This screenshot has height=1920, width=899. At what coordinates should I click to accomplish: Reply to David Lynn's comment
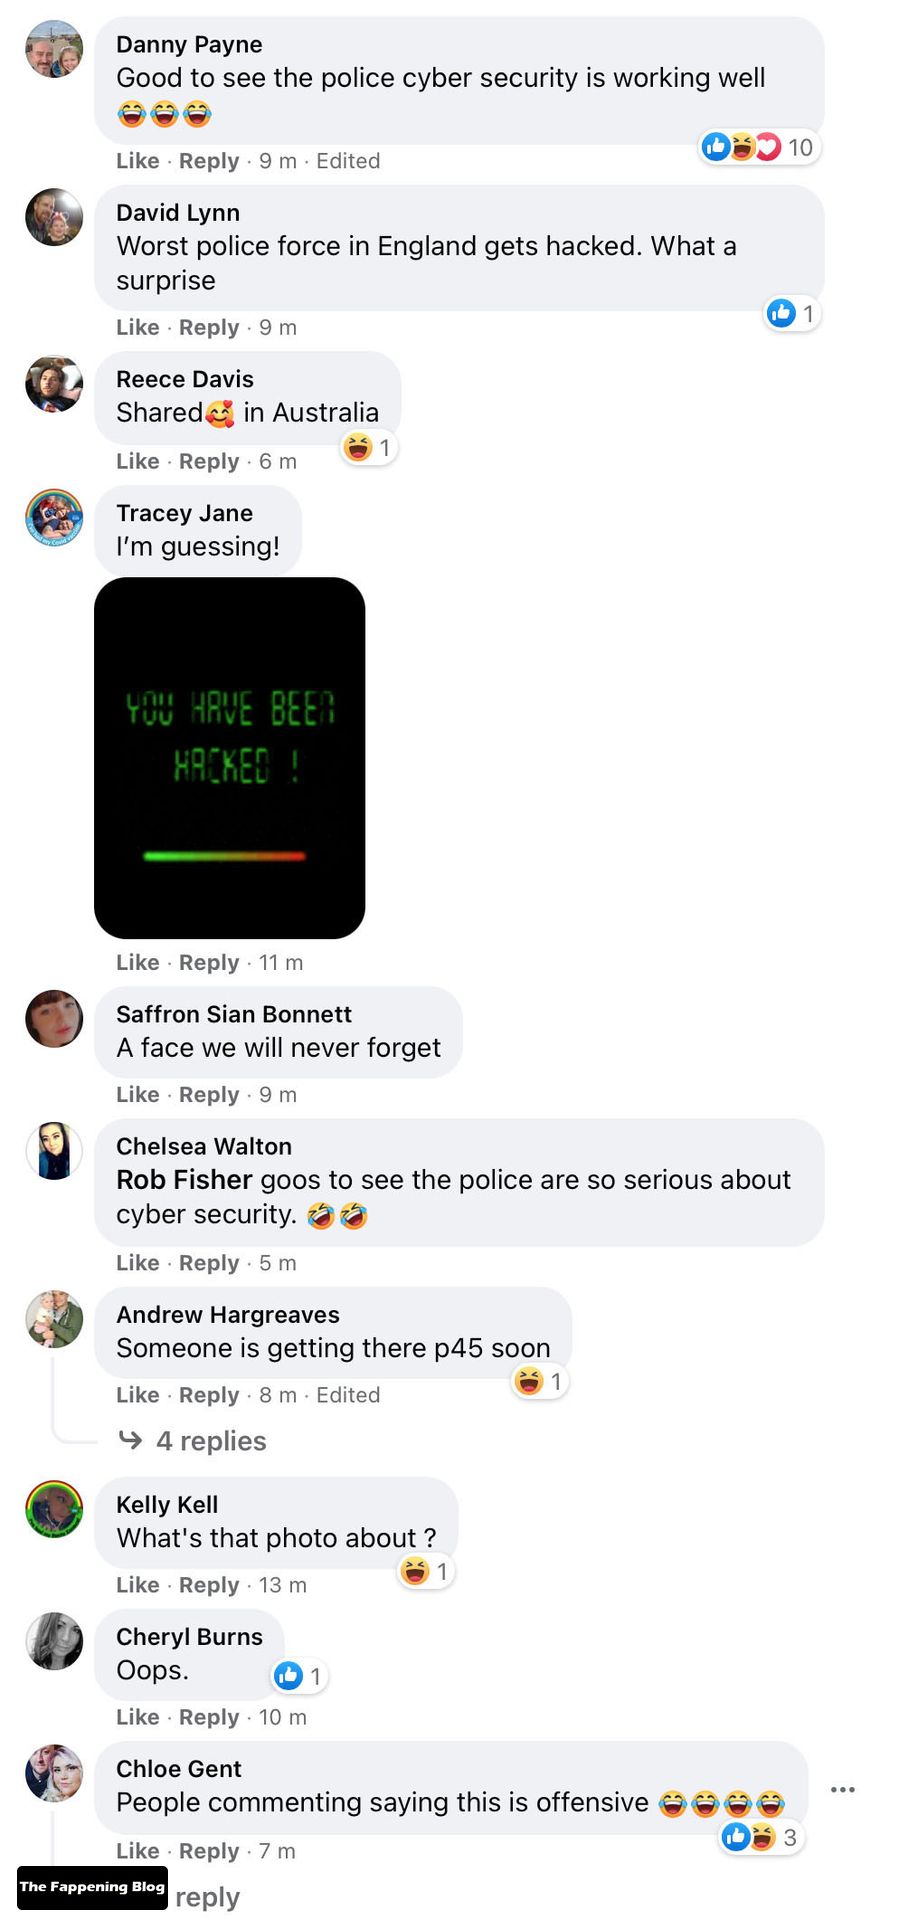pyautogui.click(x=209, y=328)
